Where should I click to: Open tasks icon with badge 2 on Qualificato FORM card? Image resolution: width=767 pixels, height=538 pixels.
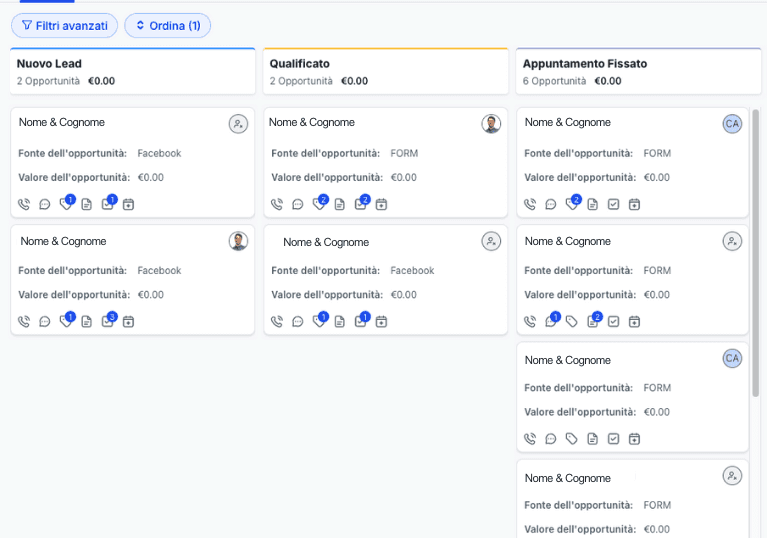tap(361, 203)
